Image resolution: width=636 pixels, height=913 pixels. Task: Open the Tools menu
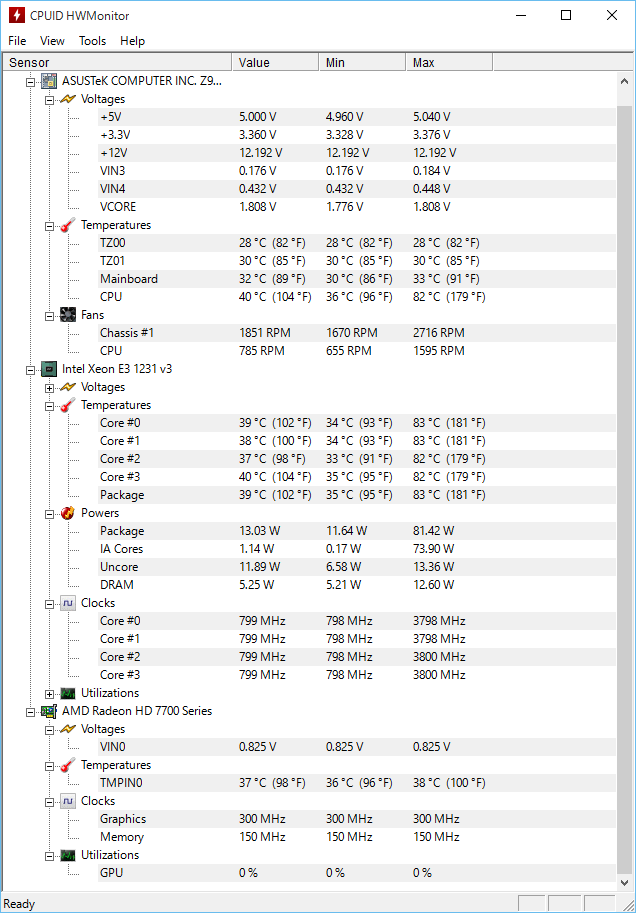93,41
